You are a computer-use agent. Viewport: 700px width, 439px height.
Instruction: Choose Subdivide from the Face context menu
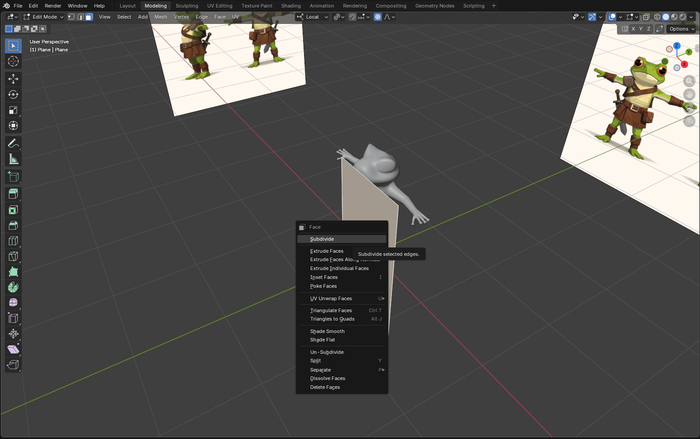pos(322,239)
